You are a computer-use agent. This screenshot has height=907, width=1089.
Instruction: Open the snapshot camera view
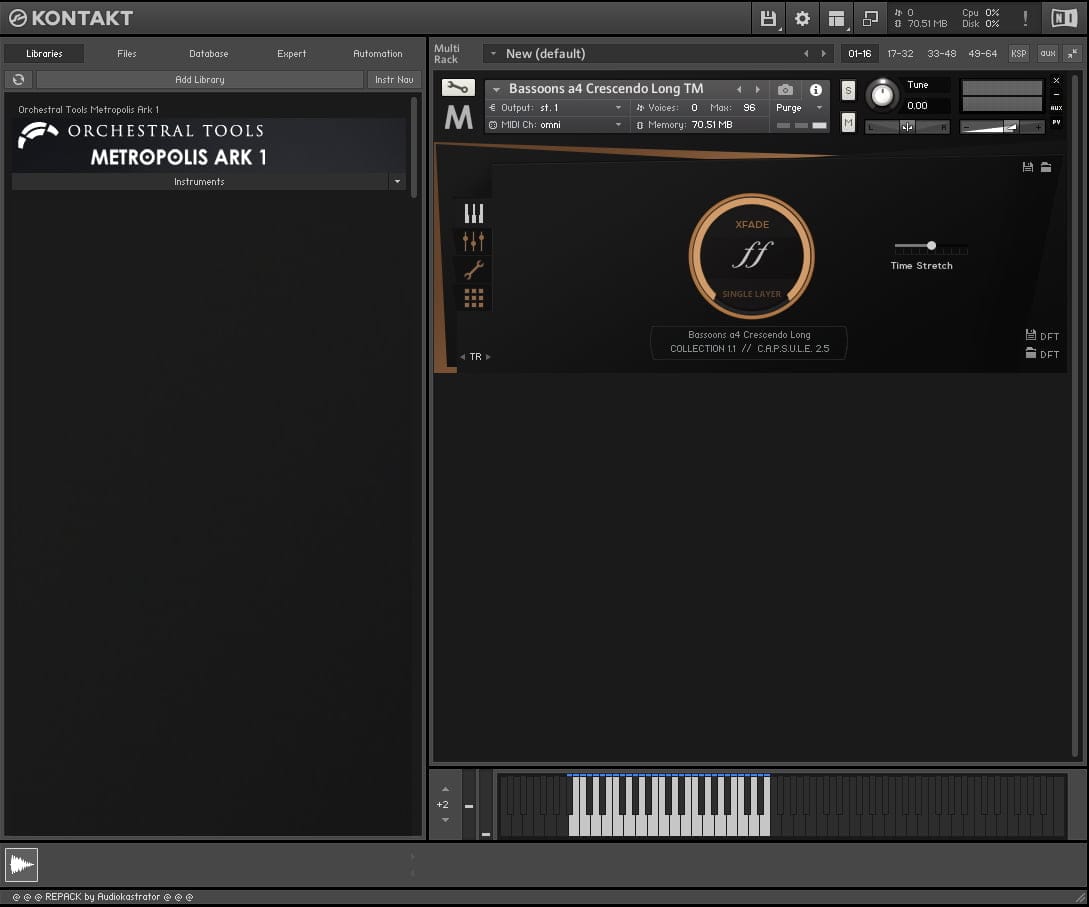[785, 90]
